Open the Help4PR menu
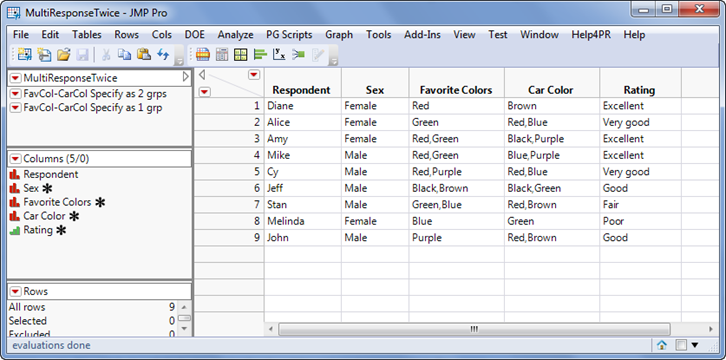Screen dimensions: 726x360 pyautogui.click(x=591, y=35)
